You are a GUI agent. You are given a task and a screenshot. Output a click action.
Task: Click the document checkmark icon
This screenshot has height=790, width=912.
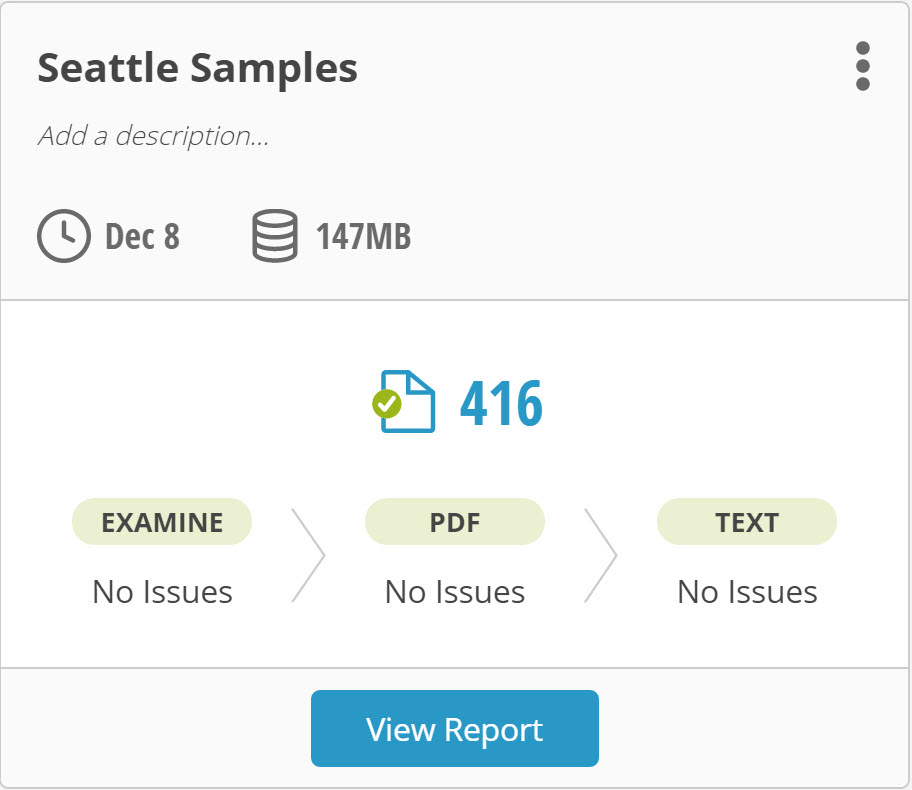click(x=404, y=401)
